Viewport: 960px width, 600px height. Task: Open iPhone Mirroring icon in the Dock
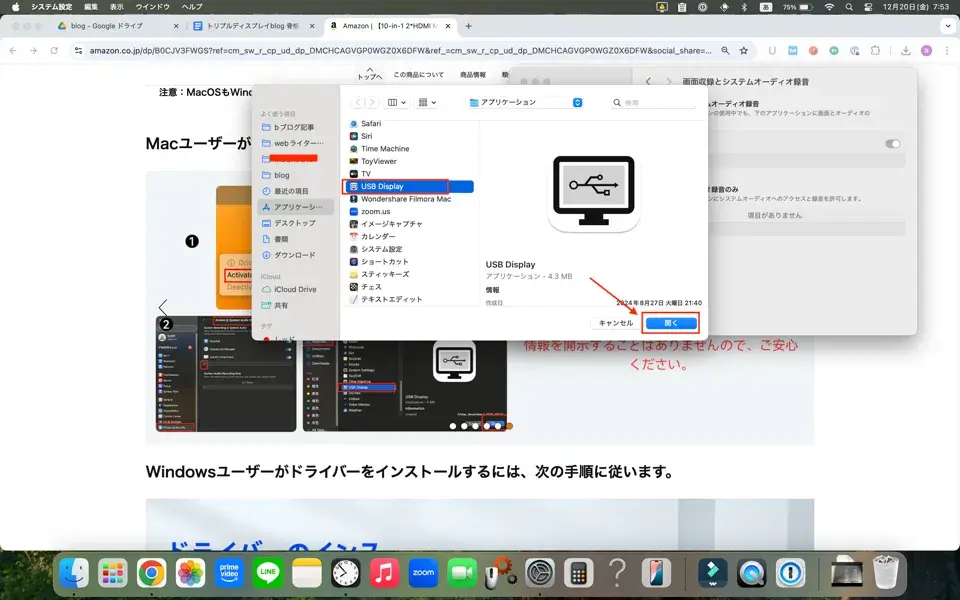656,574
